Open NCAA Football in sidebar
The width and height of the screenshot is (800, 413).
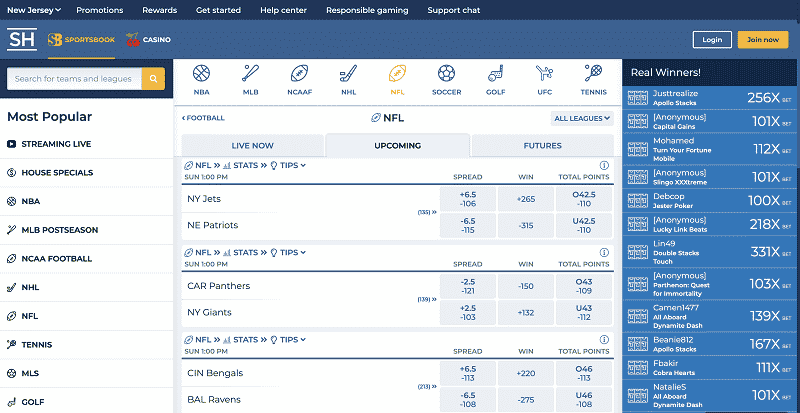pos(86,258)
